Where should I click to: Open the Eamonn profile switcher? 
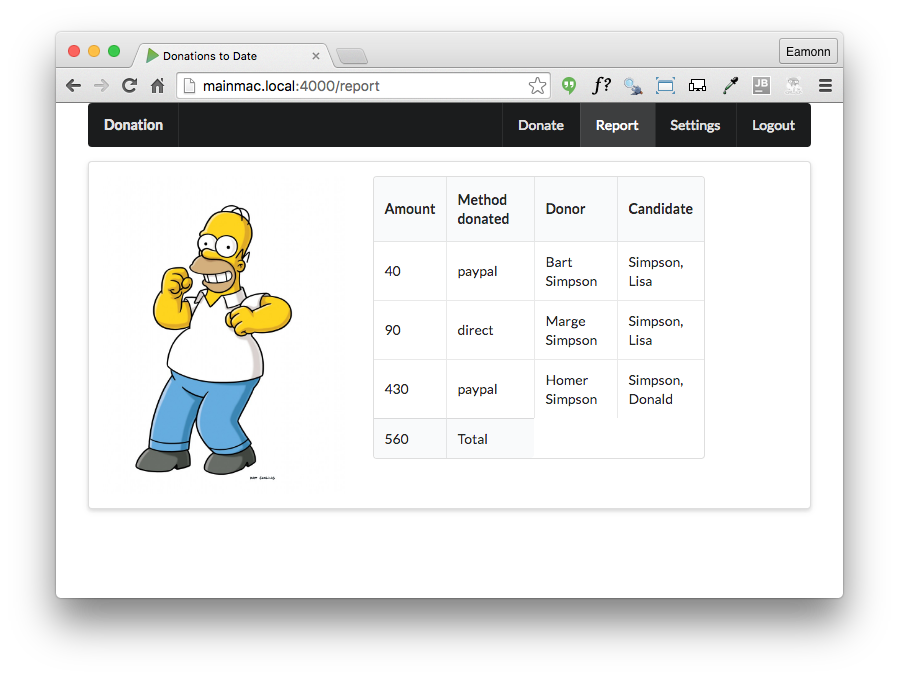click(808, 51)
